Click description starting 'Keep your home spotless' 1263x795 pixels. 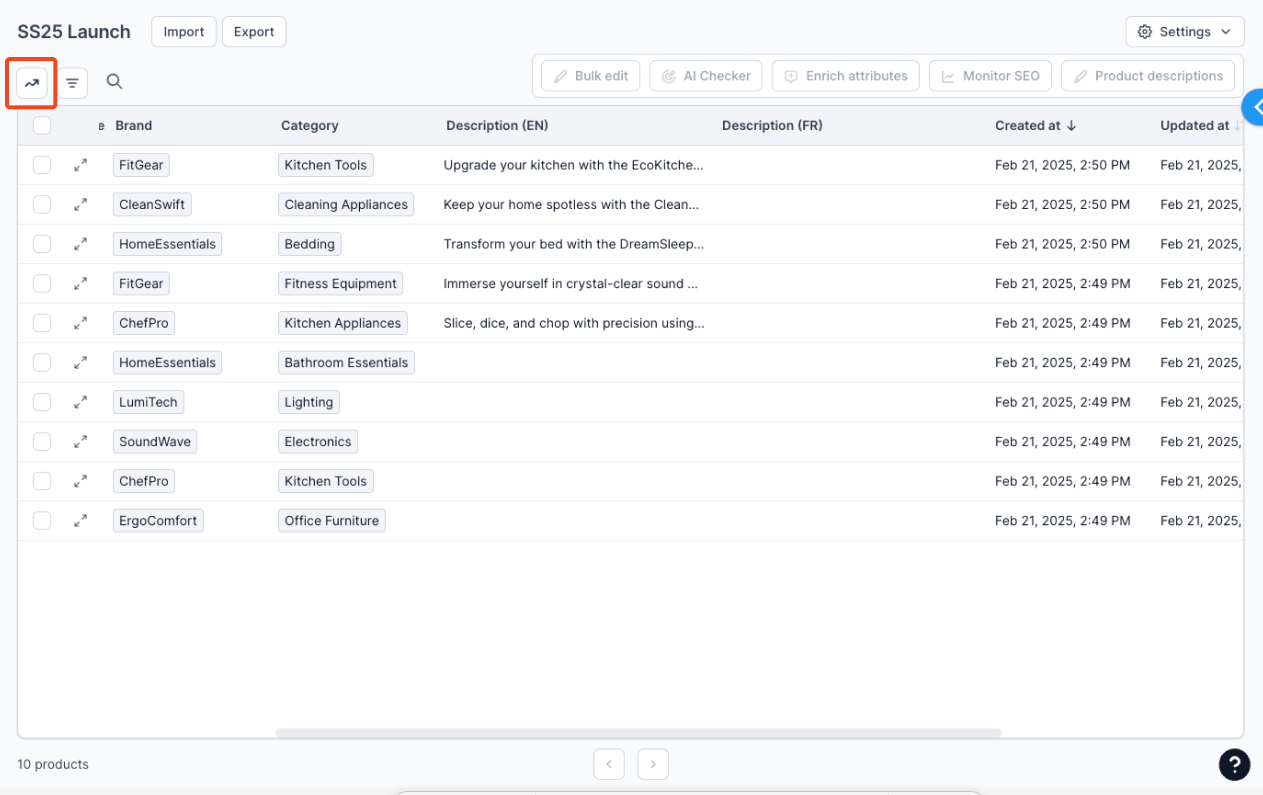tap(571, 204)
